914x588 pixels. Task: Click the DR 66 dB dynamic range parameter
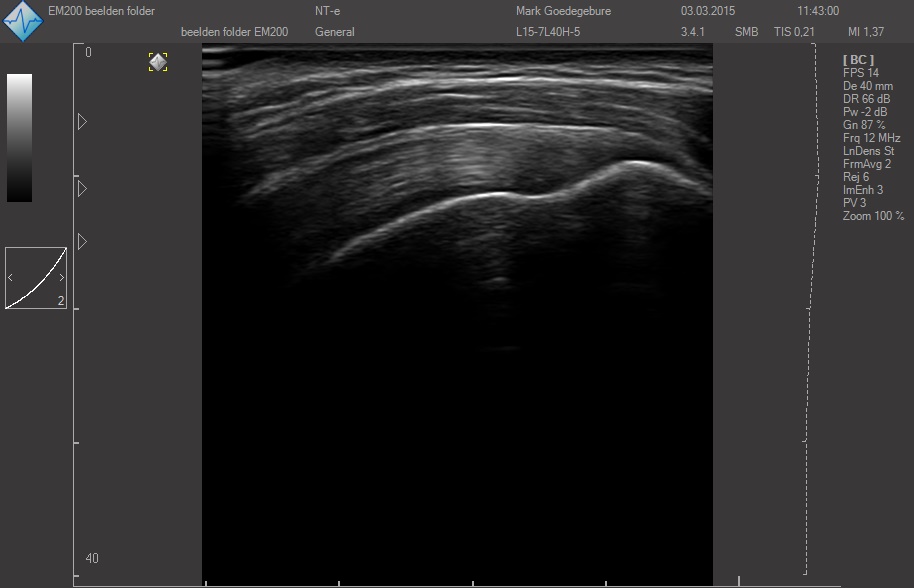point(866,99)
